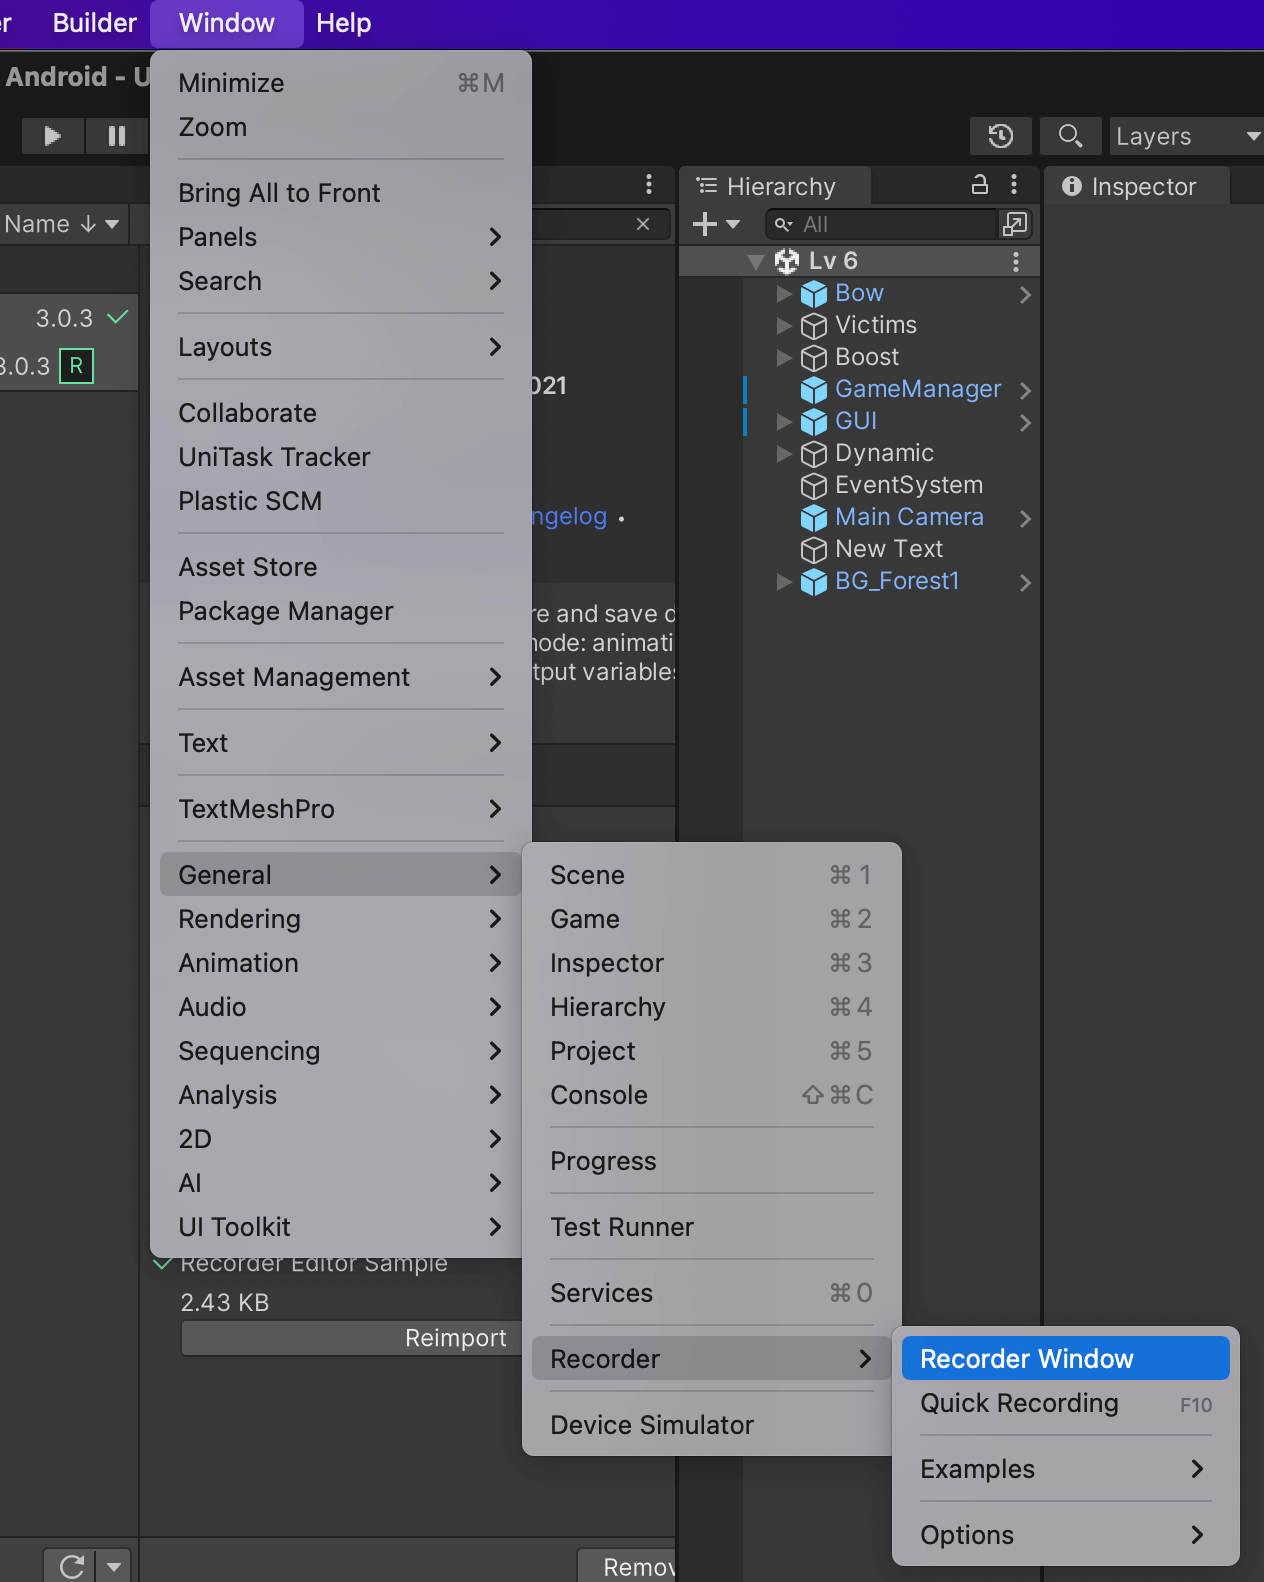
Task: Expand the GUI object
Action: (784, 422)
